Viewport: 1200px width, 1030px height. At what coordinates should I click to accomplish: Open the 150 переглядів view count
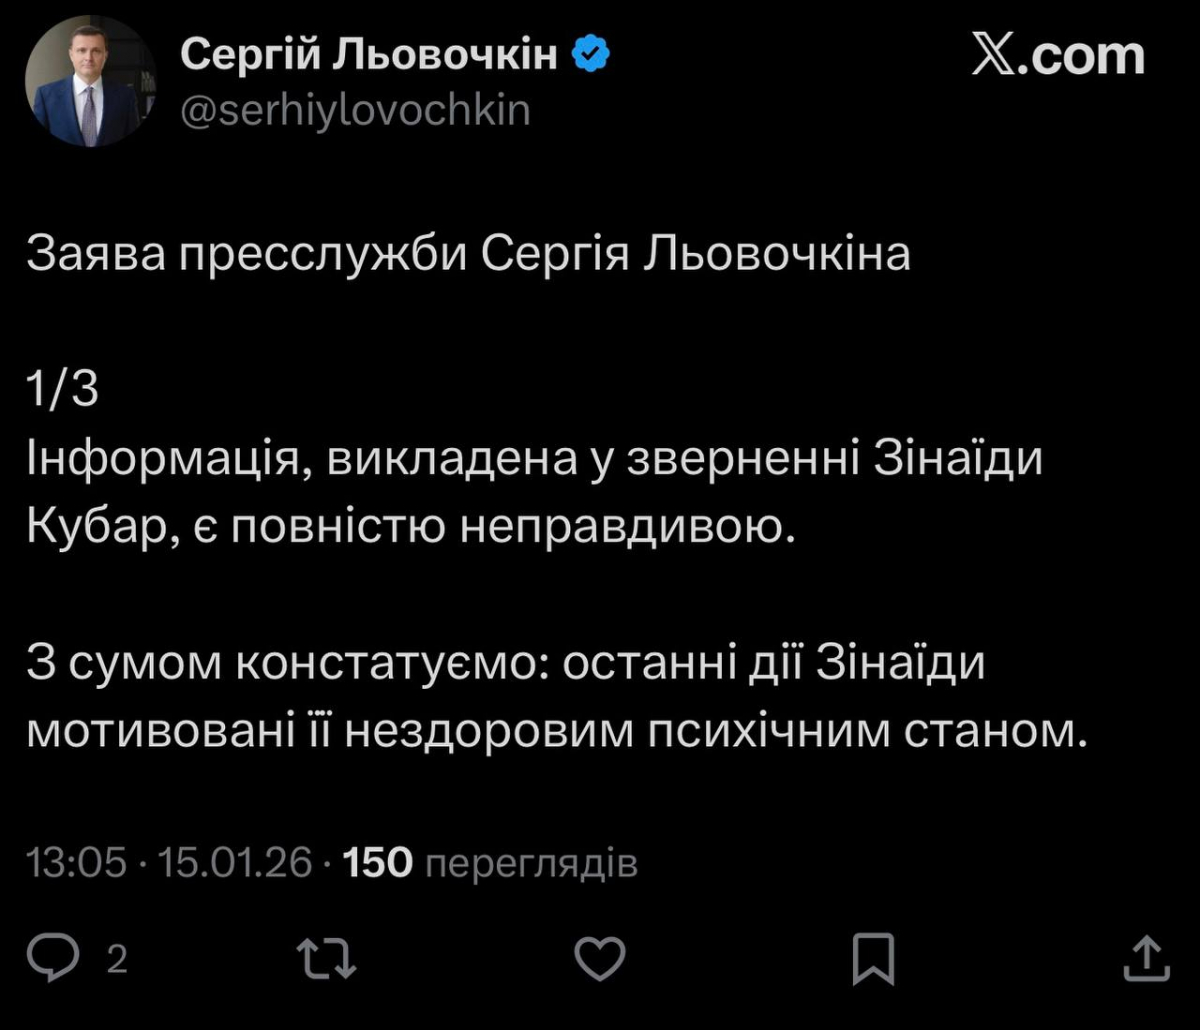(490, 862)
